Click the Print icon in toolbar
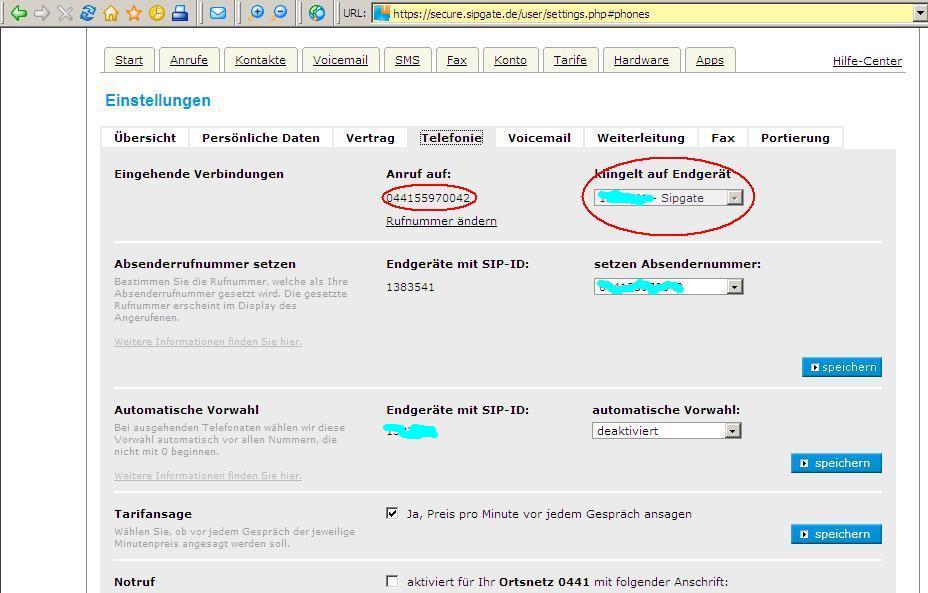Viewport: 928px width, 593px height. [180, 13]
